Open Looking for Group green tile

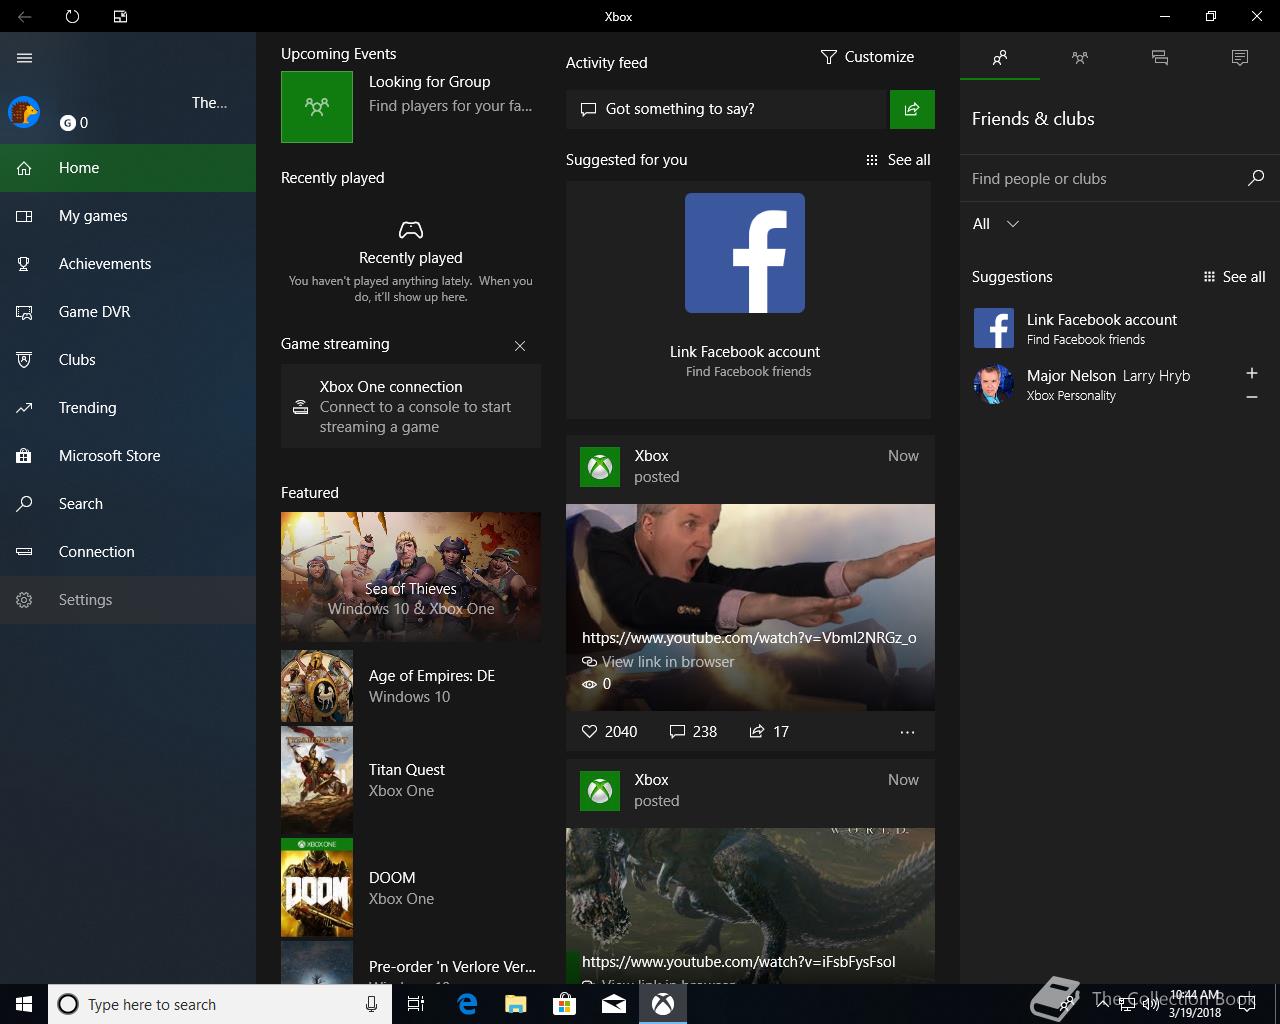(317, 107)
